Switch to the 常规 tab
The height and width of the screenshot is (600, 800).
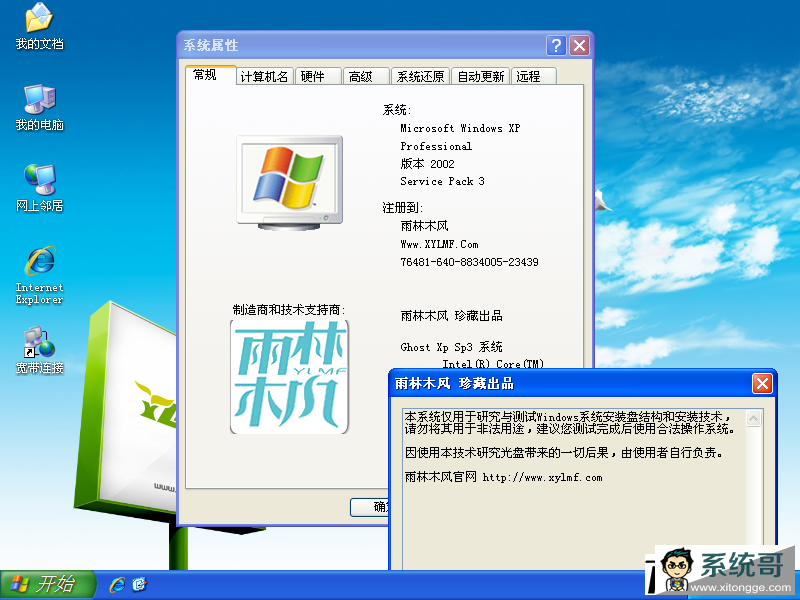pyautogui.click(x=210, y=75)
